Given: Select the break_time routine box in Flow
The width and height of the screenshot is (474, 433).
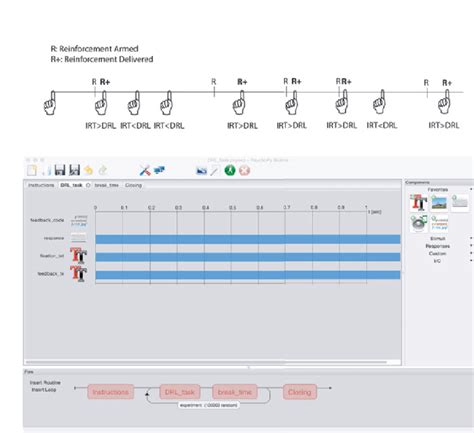Looking at the screenshot, I should (x=235, y=392).
